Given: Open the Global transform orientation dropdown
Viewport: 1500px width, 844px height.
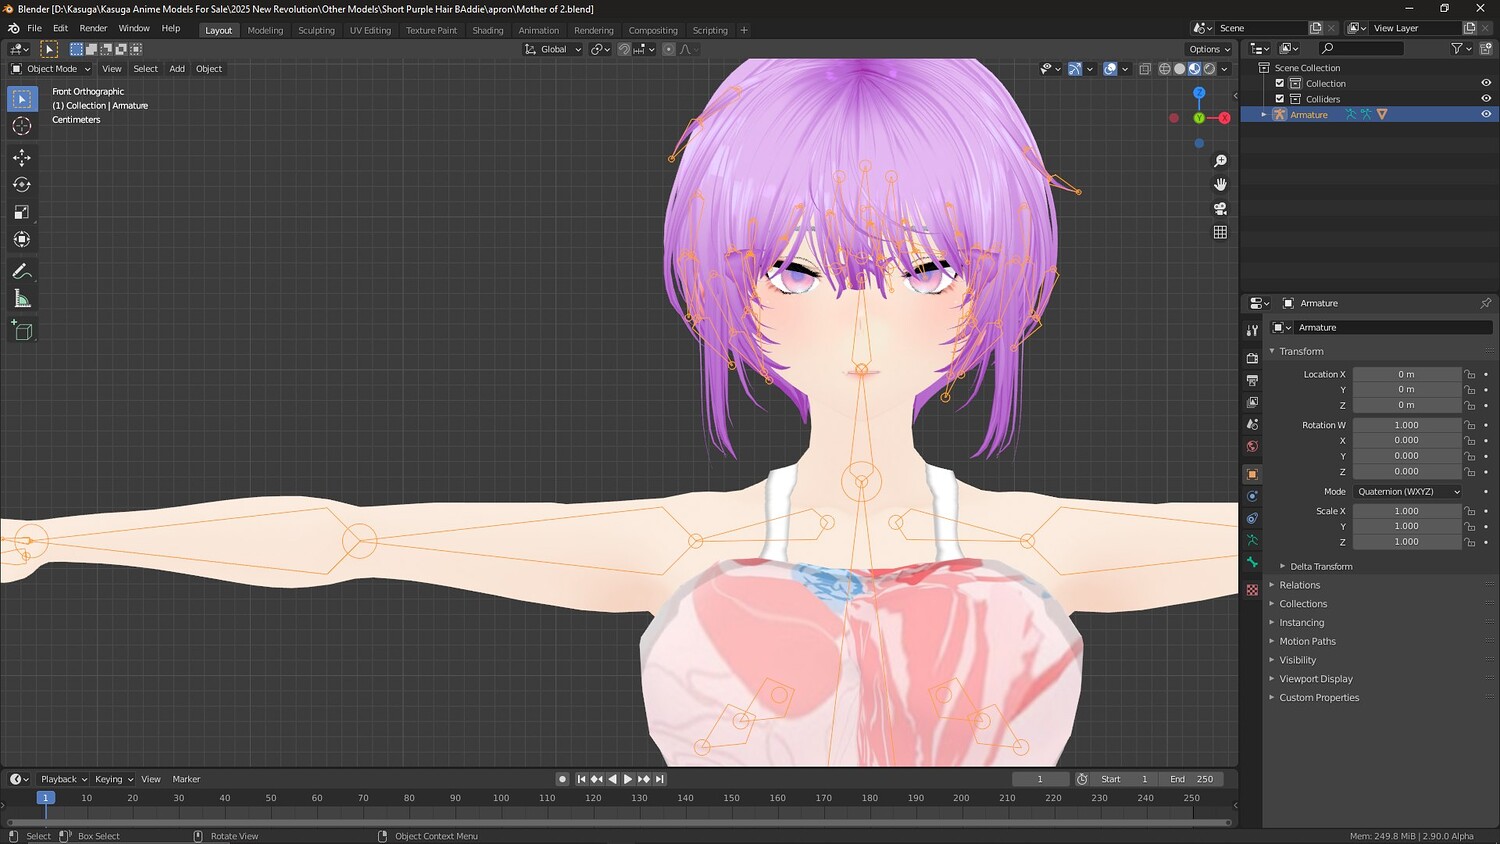Looking at the screenshot, I should 553,49.
